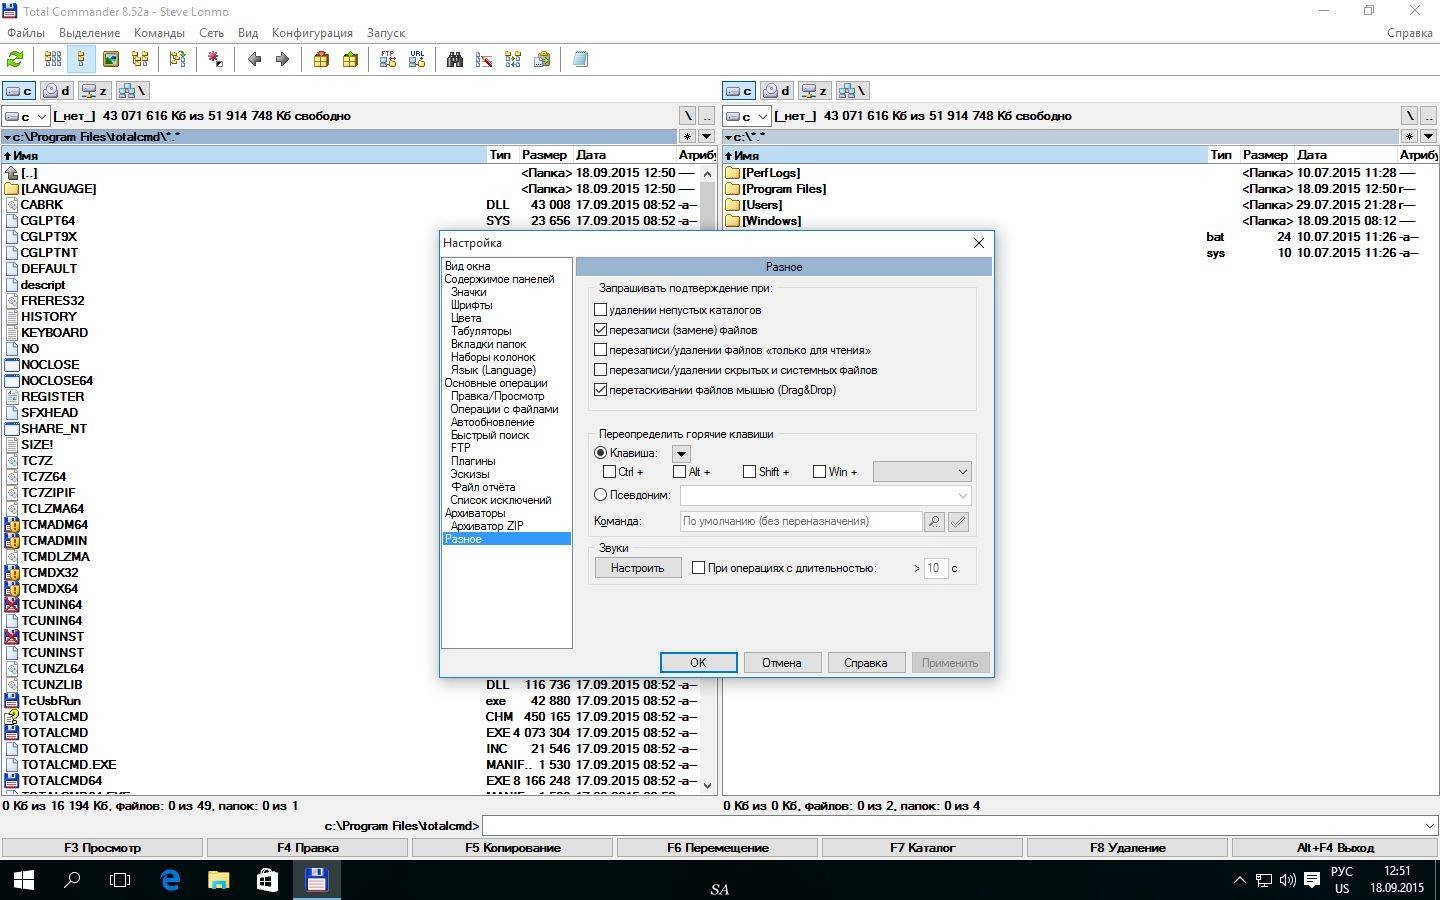Viewport: 1440px width, 900px height.
Task: Select the full details view toolbar icon
Action: click(82, 60)
